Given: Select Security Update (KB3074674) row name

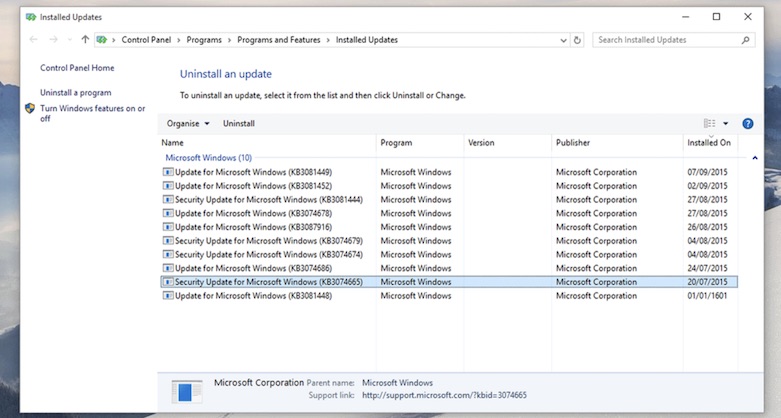Looking at the screenshot, I should coord(269,254).
